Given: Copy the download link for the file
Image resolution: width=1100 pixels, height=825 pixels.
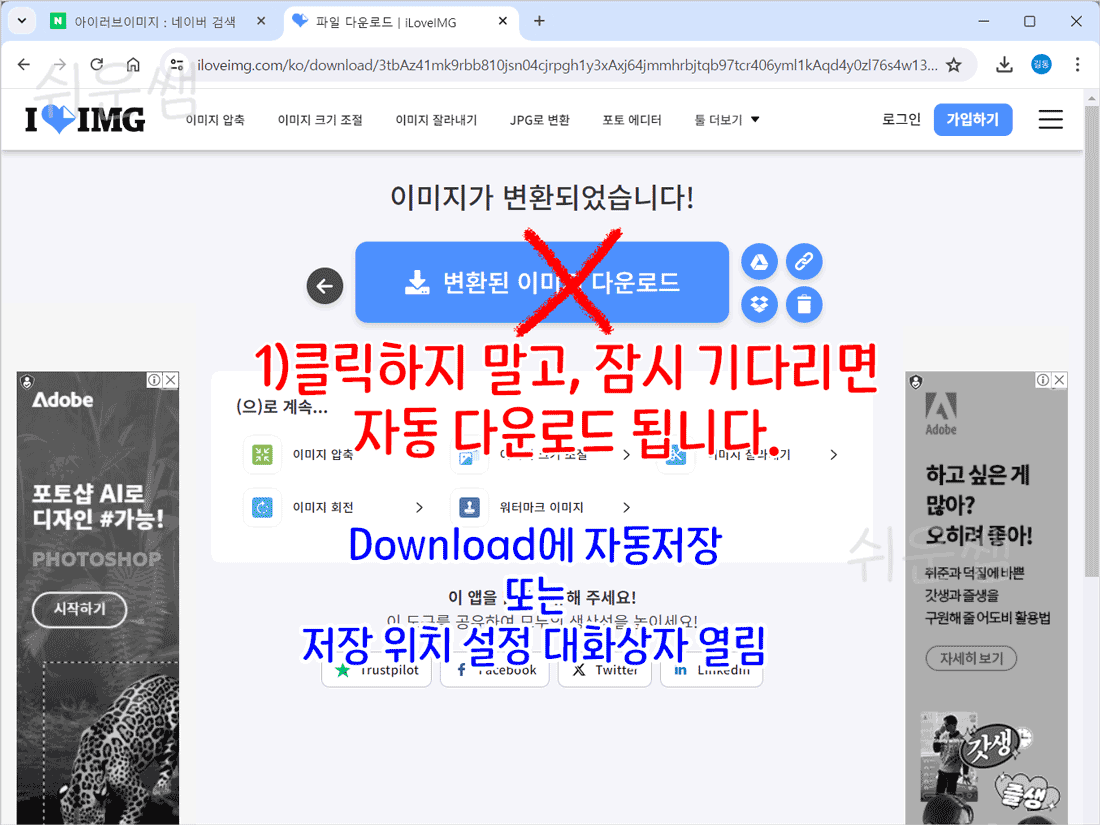Looking at the screenshot, I should [804, 261].
